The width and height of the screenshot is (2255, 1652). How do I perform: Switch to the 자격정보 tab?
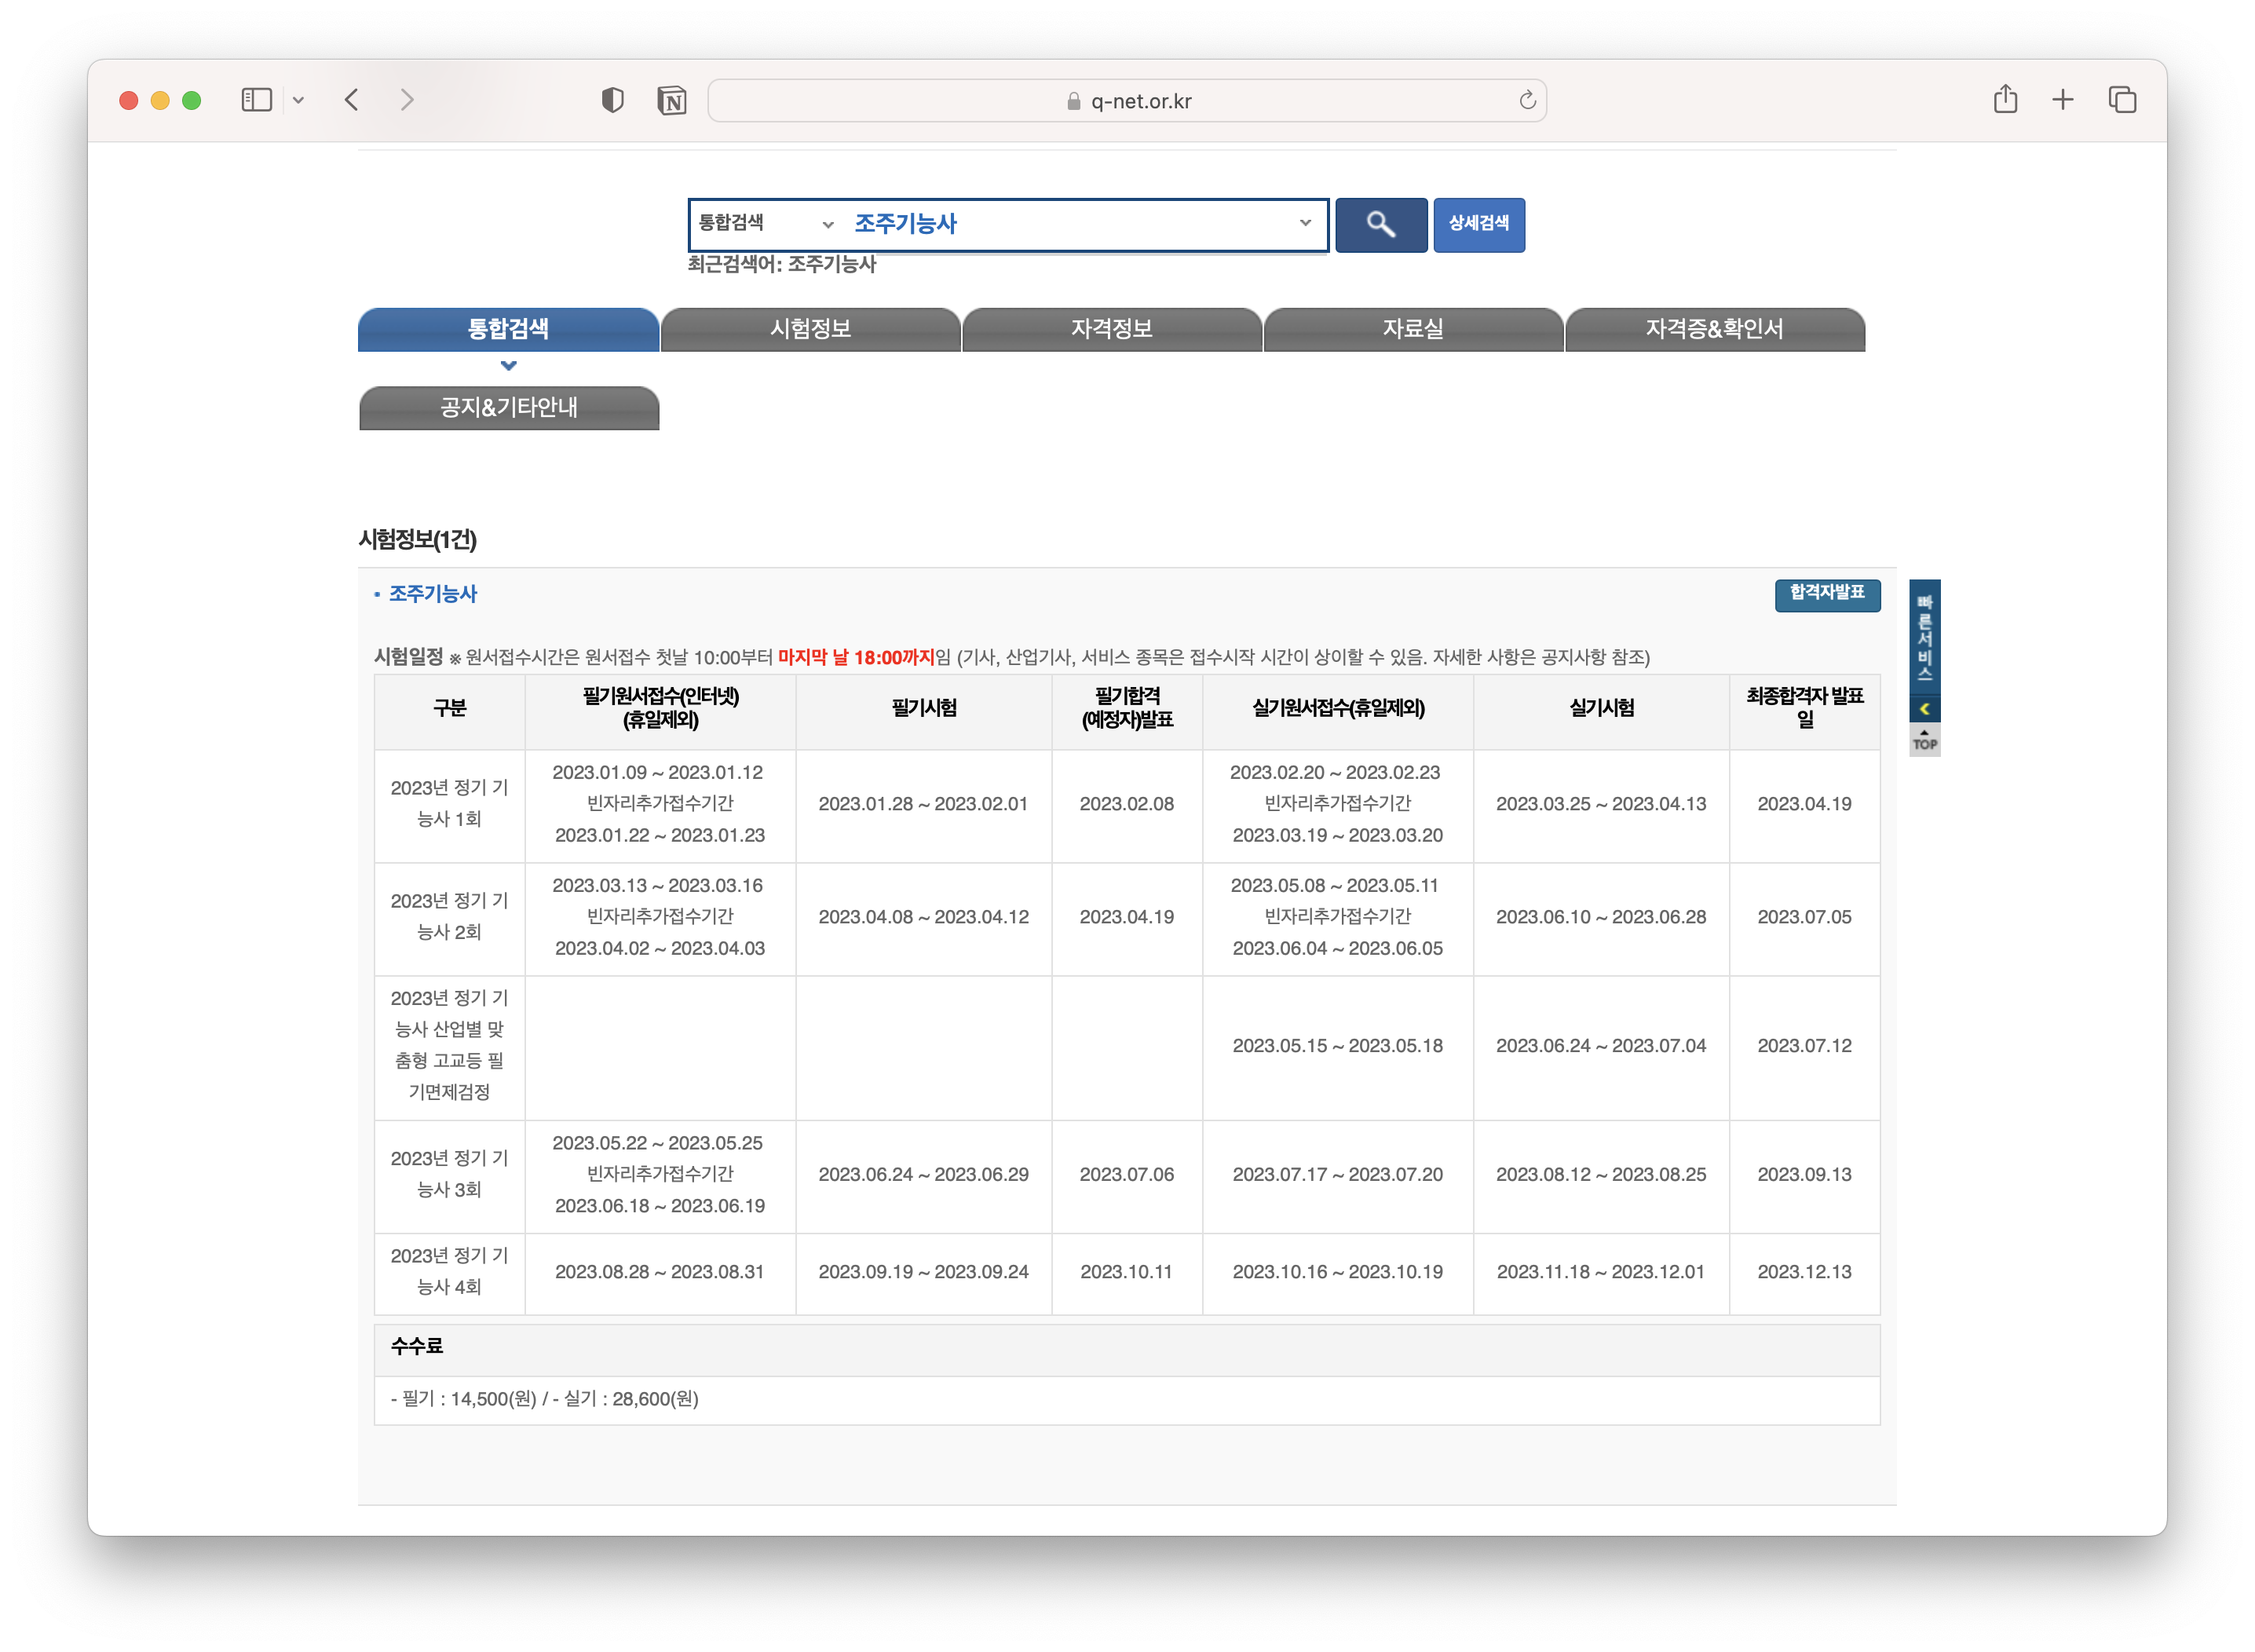[1111, 329]
